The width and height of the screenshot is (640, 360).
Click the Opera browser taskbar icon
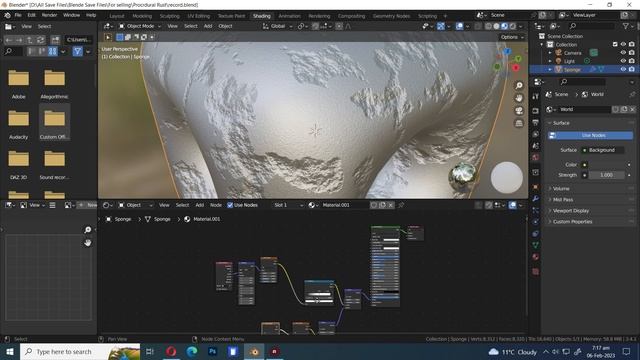(171, 351)
